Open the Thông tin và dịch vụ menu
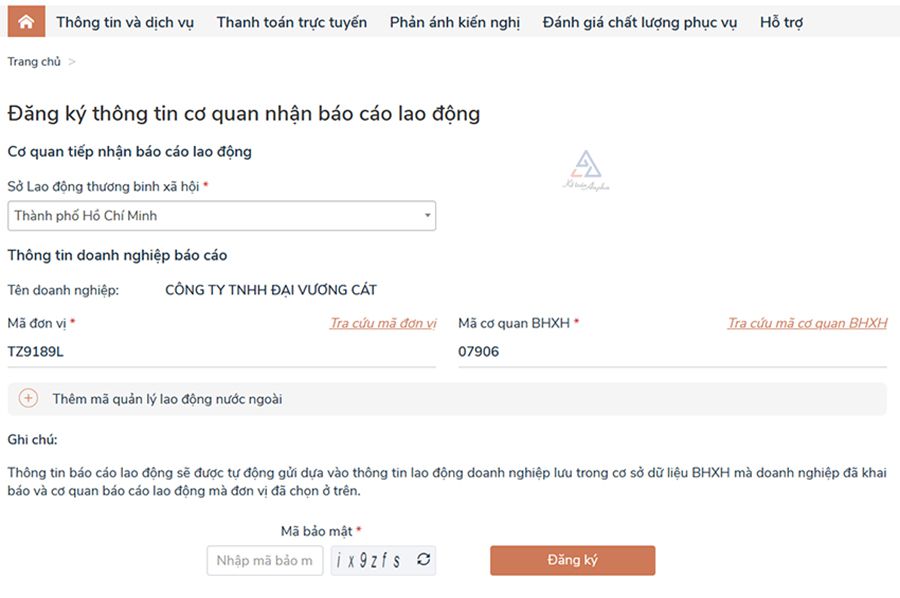 [125, 22]
